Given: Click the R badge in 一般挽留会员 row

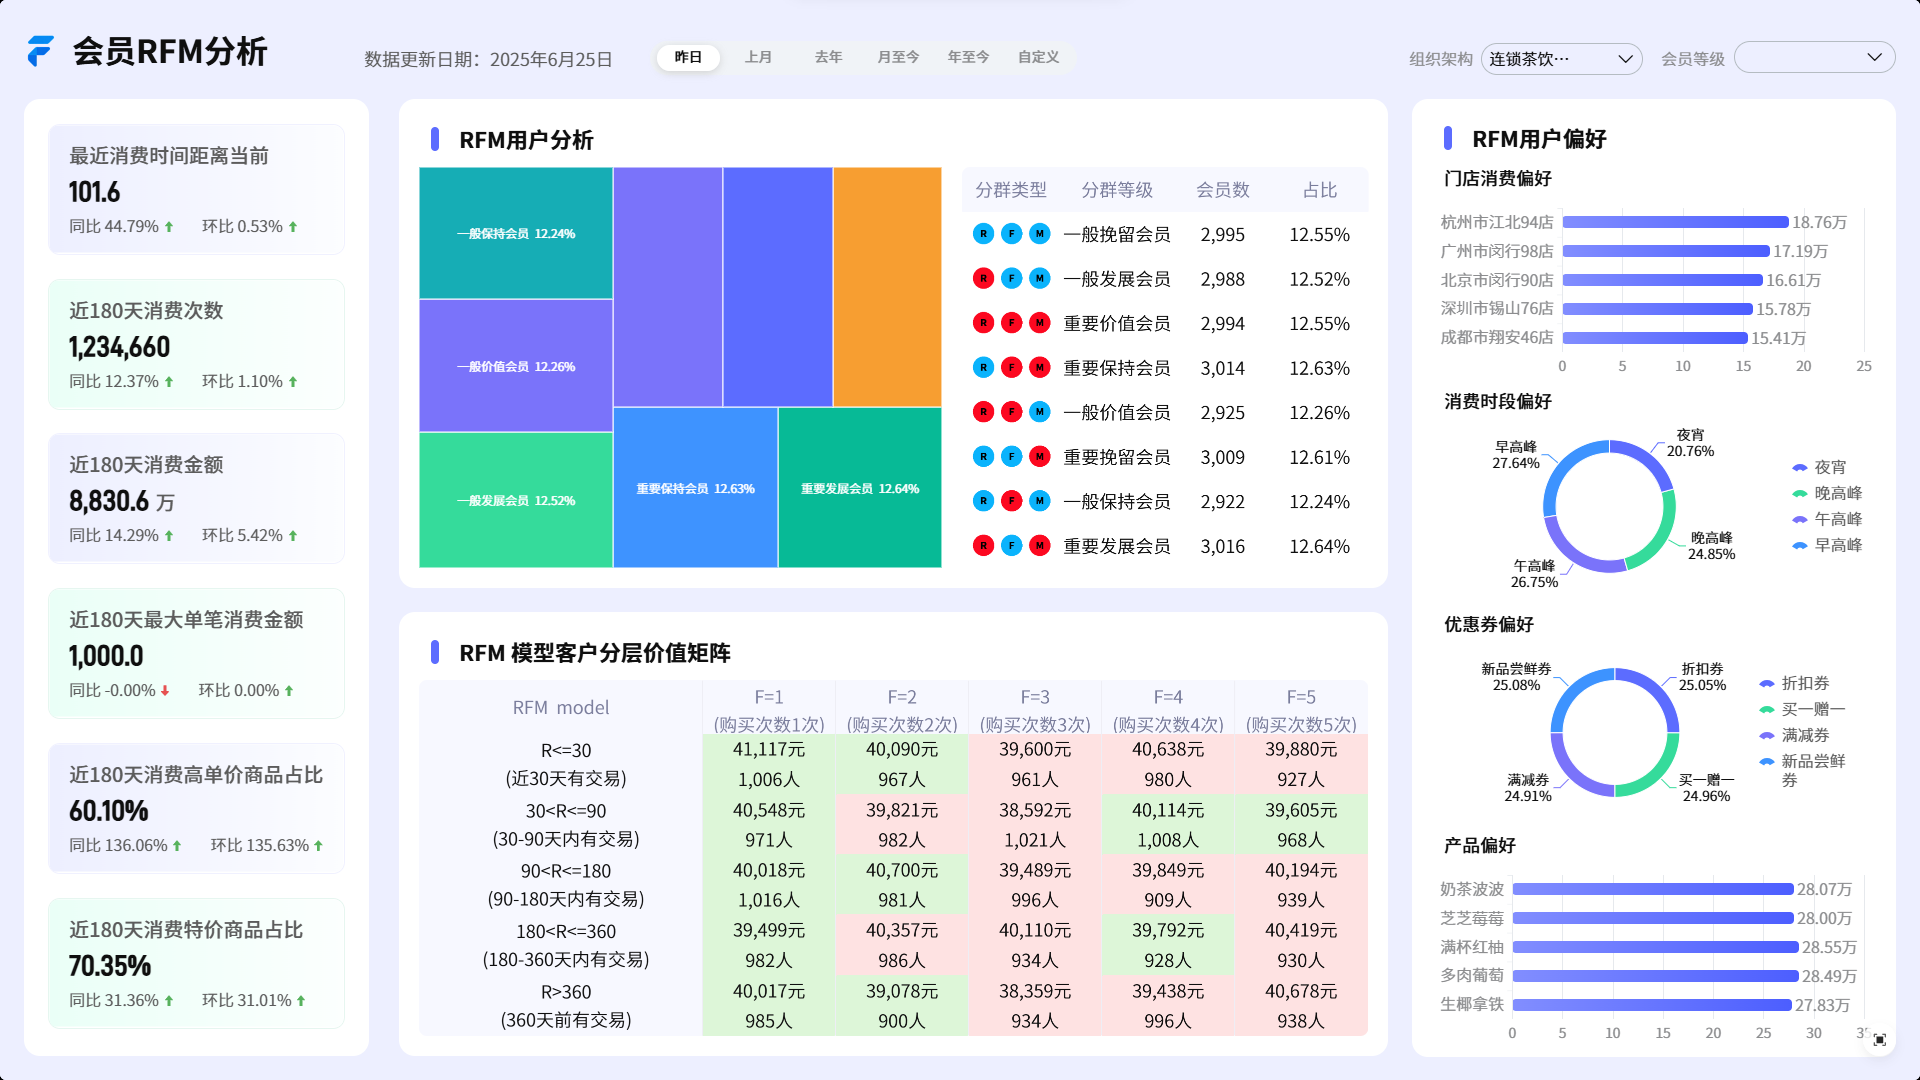Looking at the screenshot, I should click(x=983, y=234).
